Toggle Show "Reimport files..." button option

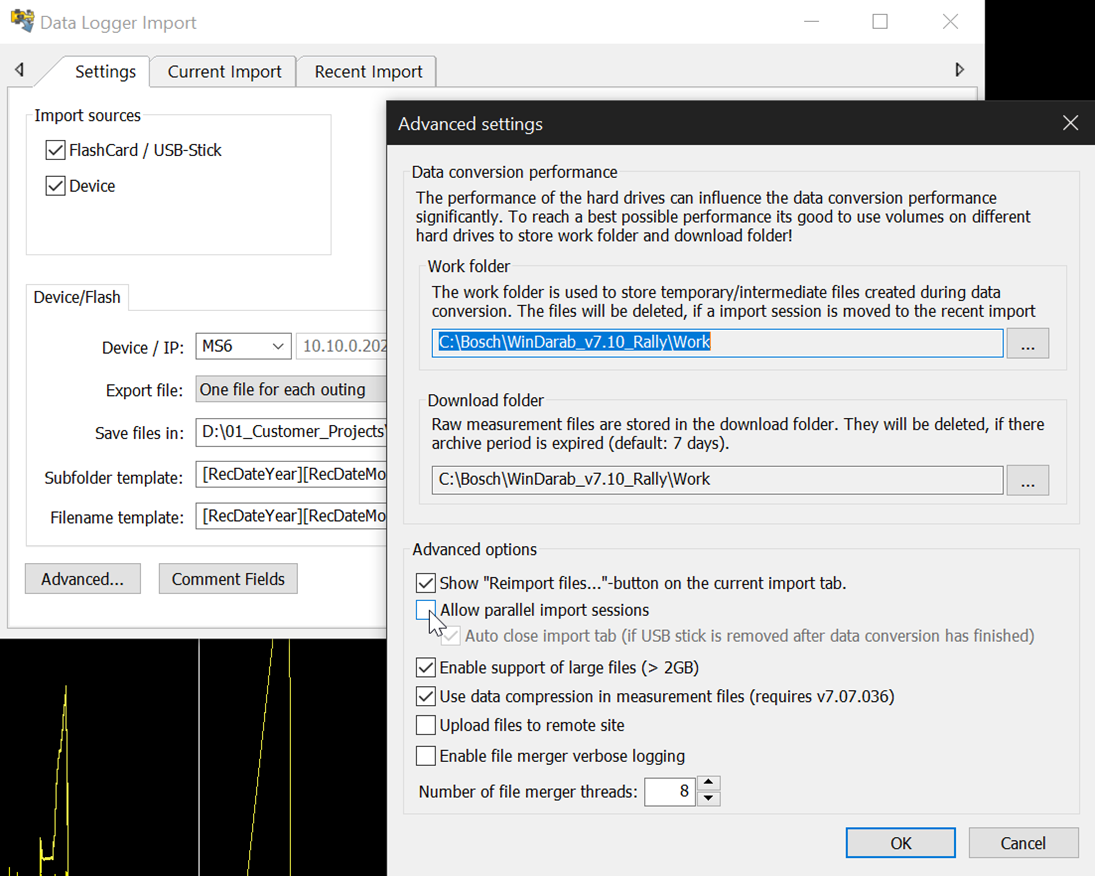425,583
